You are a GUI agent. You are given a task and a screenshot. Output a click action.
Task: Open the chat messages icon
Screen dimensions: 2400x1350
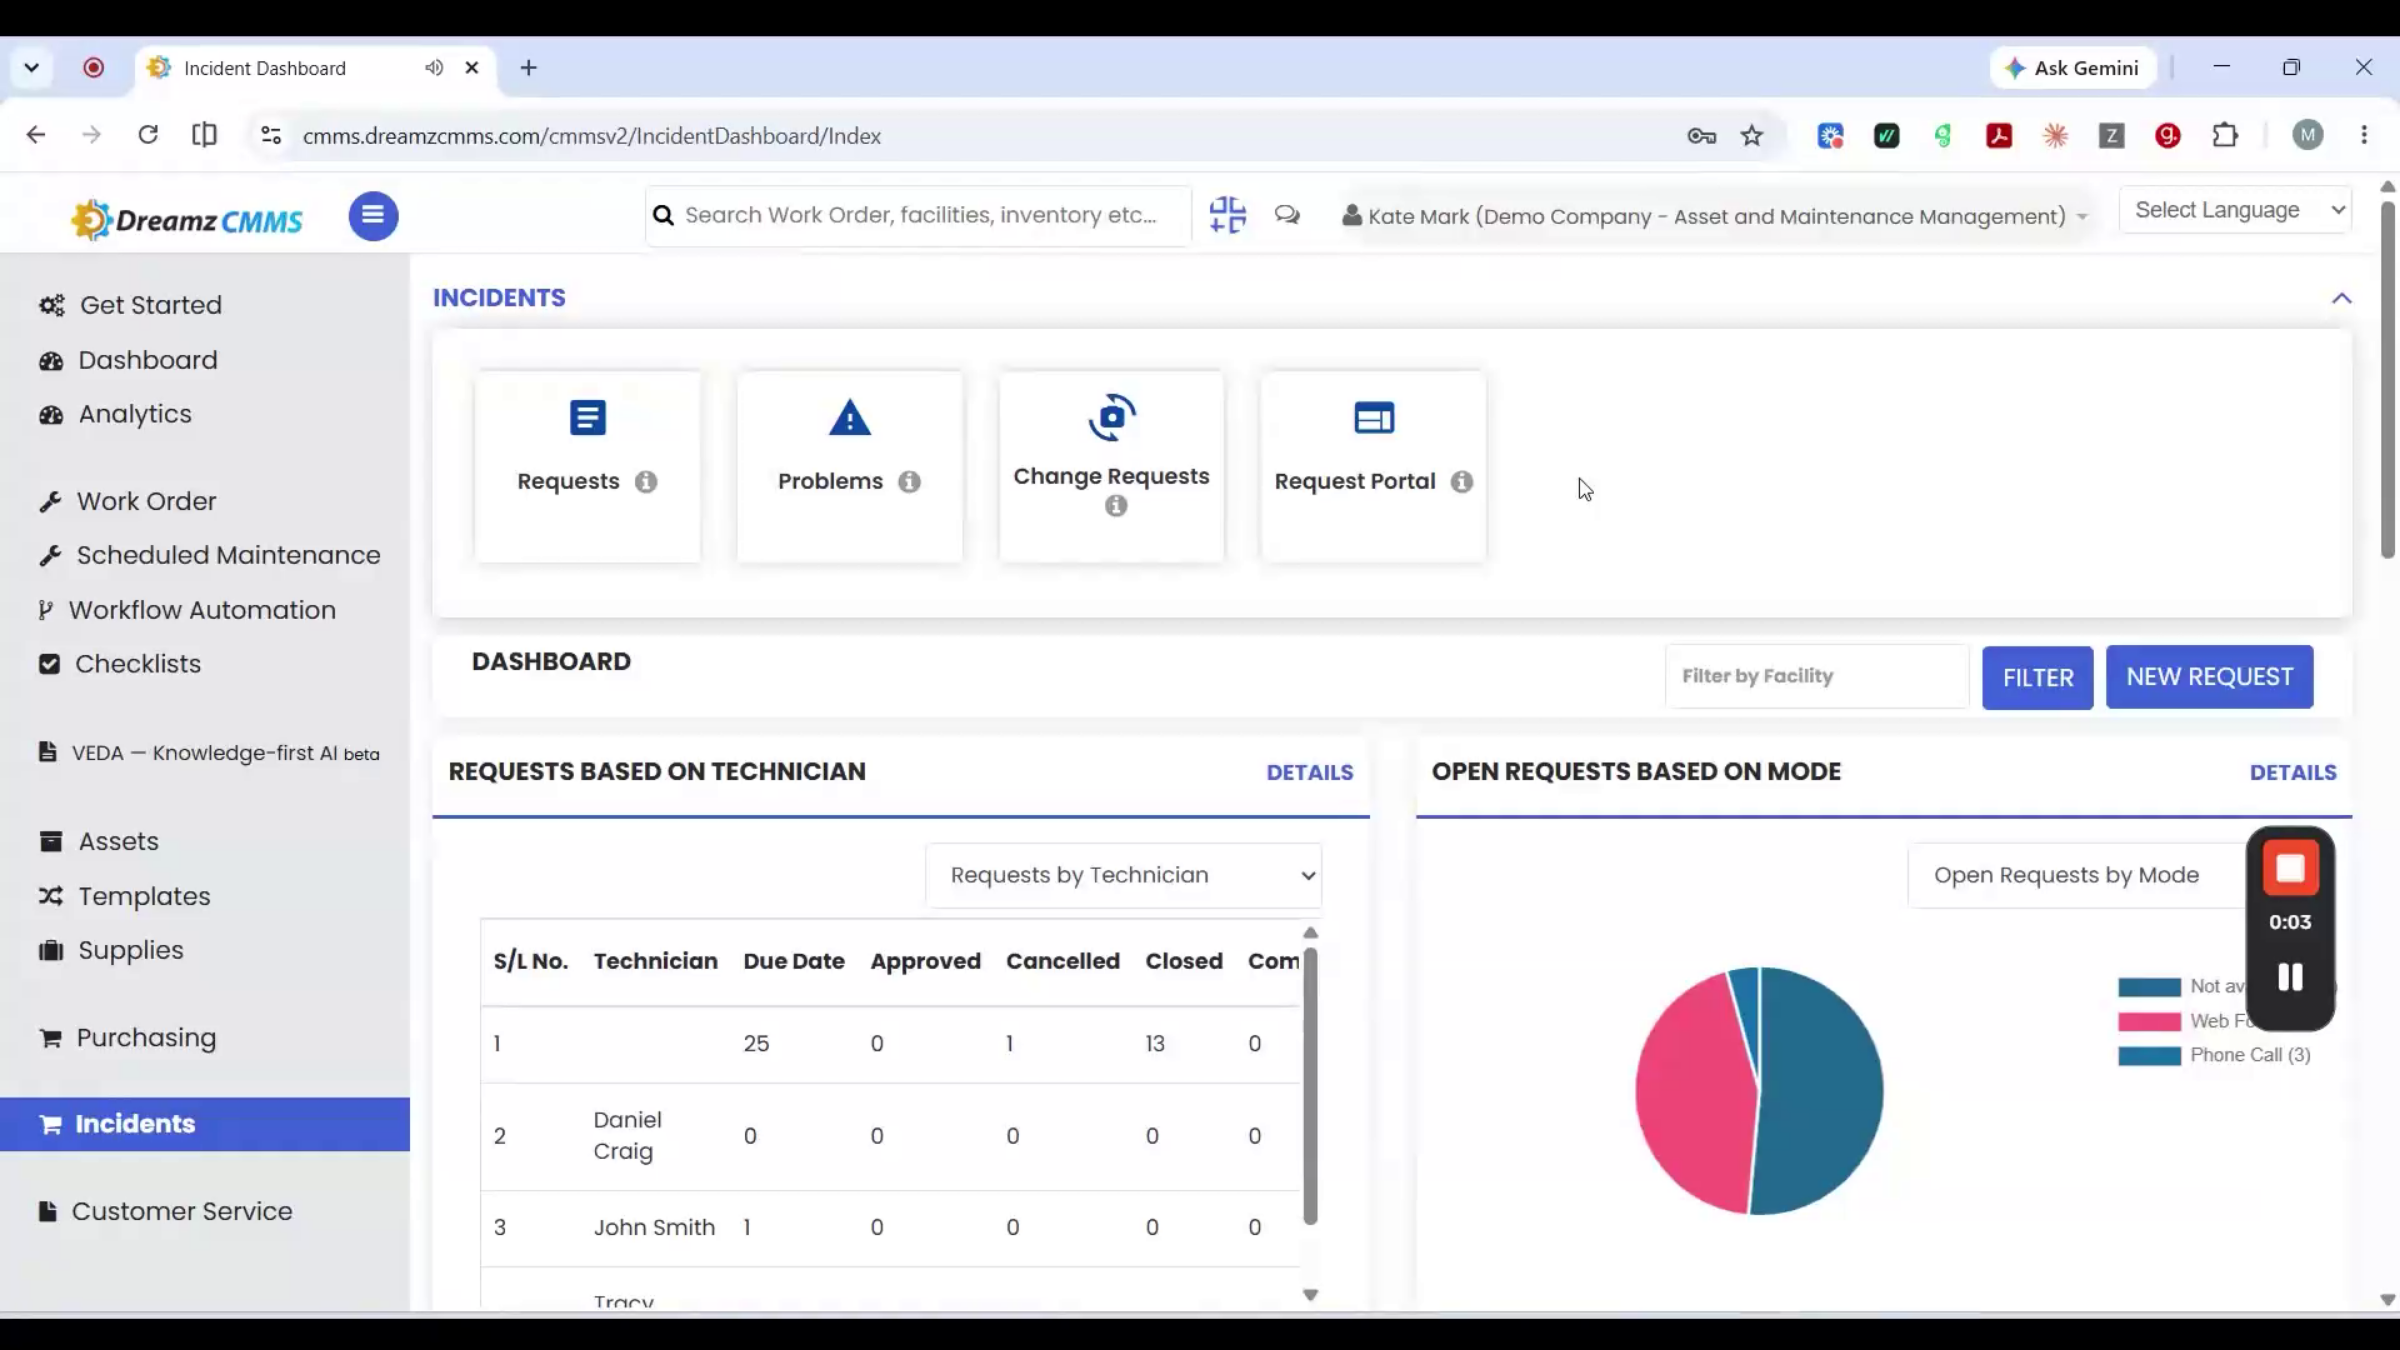click(x=1287, y=215)
